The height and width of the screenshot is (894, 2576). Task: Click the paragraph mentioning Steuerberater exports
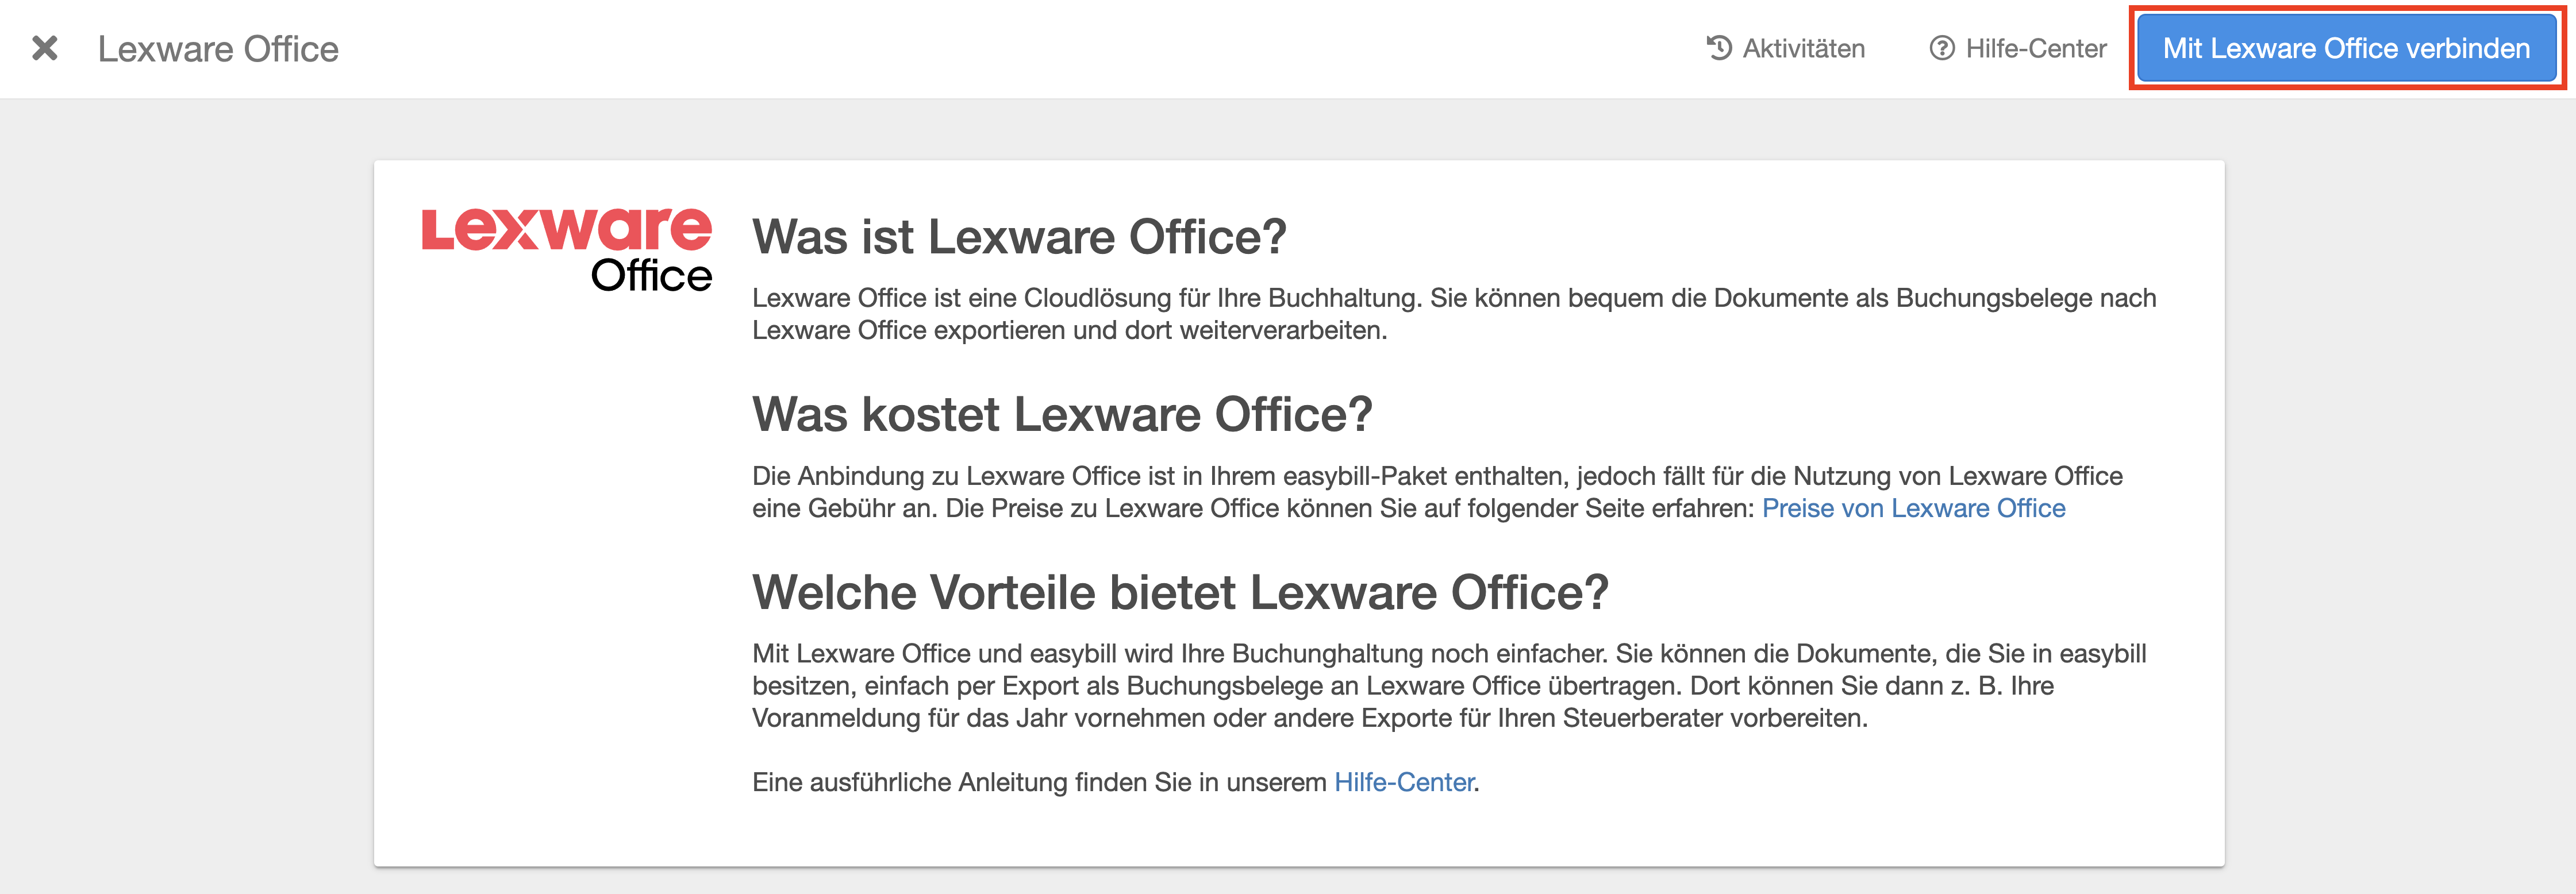pos(1400,686)
